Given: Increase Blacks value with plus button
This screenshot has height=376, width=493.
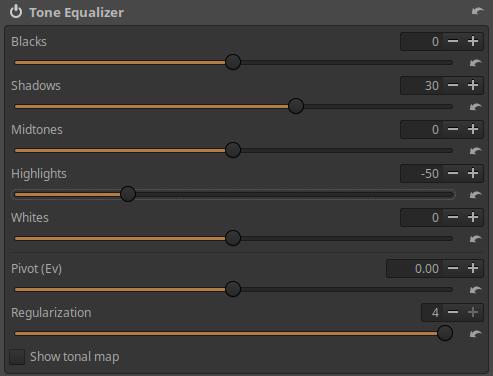Looking at the screenshot, I should click(473, 41).
